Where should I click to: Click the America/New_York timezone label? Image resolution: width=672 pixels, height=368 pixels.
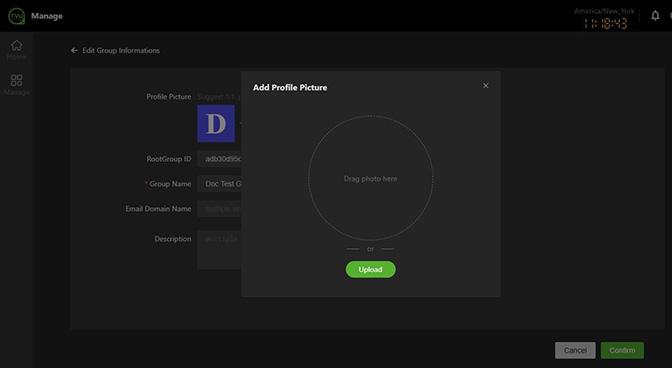604,11
